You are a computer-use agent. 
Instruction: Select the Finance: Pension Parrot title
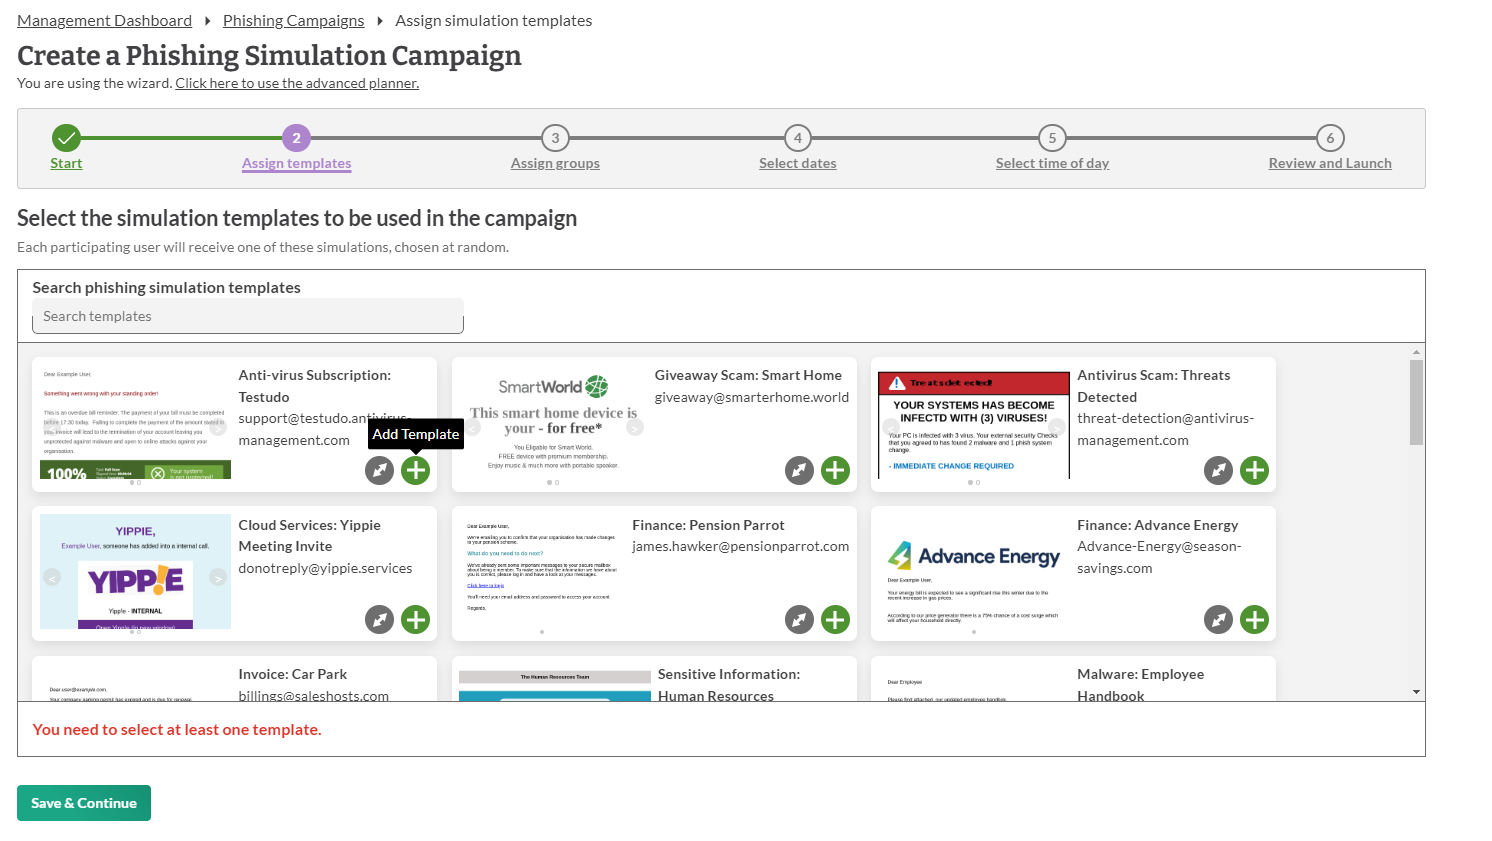(x=708, y=525)
